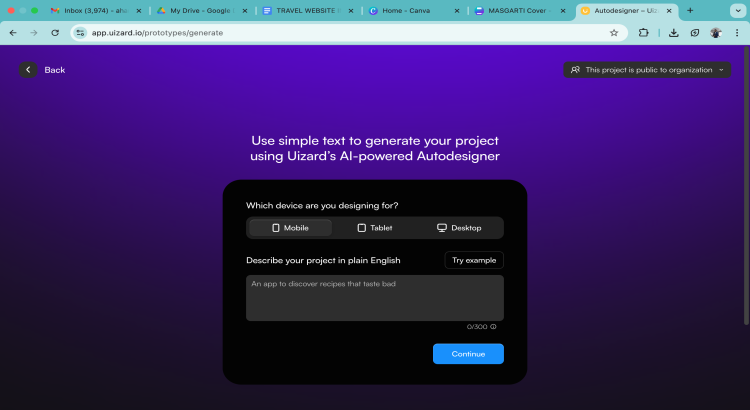
Task: Open the browser Downloads icon
Action: 673,33
